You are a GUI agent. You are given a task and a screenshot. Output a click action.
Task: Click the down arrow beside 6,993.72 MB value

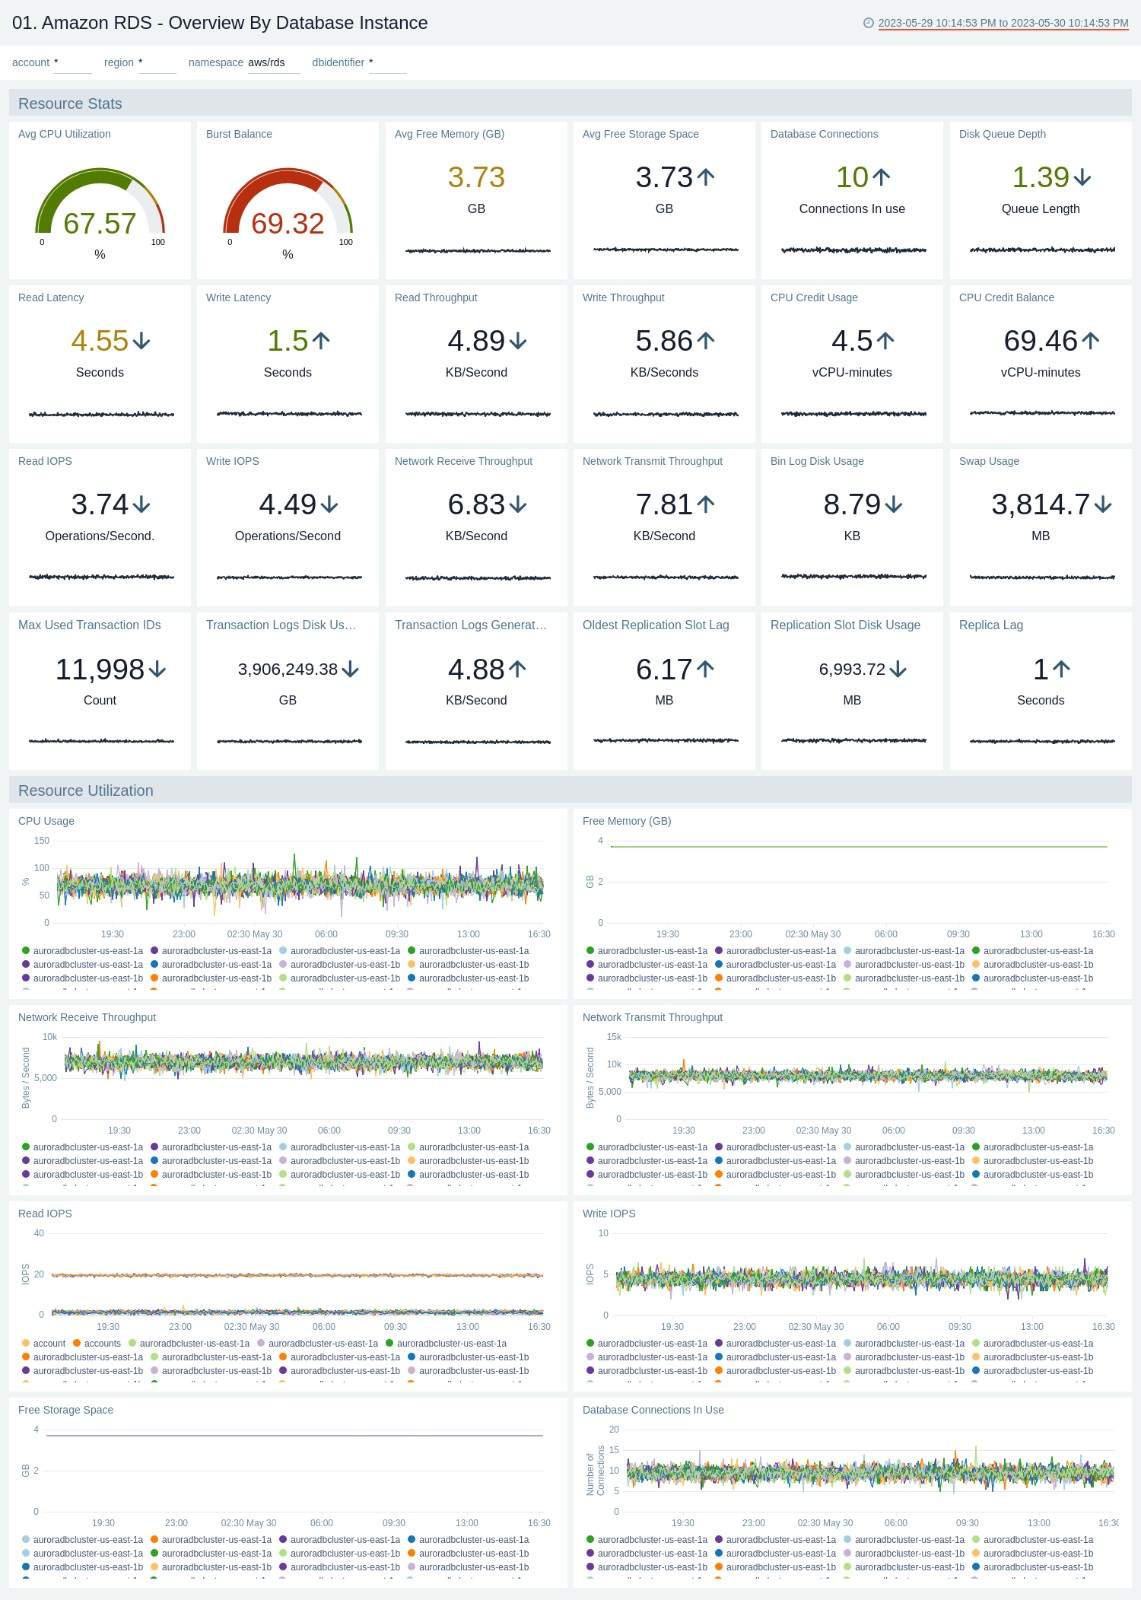(898, 669)
